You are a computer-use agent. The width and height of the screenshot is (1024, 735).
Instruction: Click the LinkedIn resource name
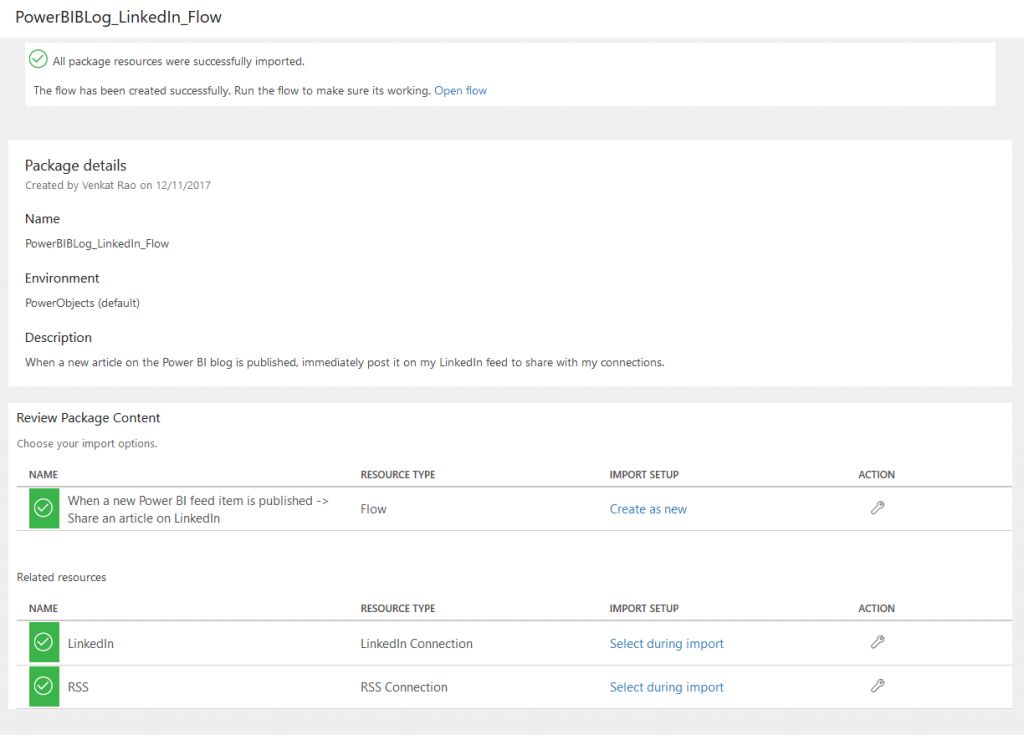point(91,644)
